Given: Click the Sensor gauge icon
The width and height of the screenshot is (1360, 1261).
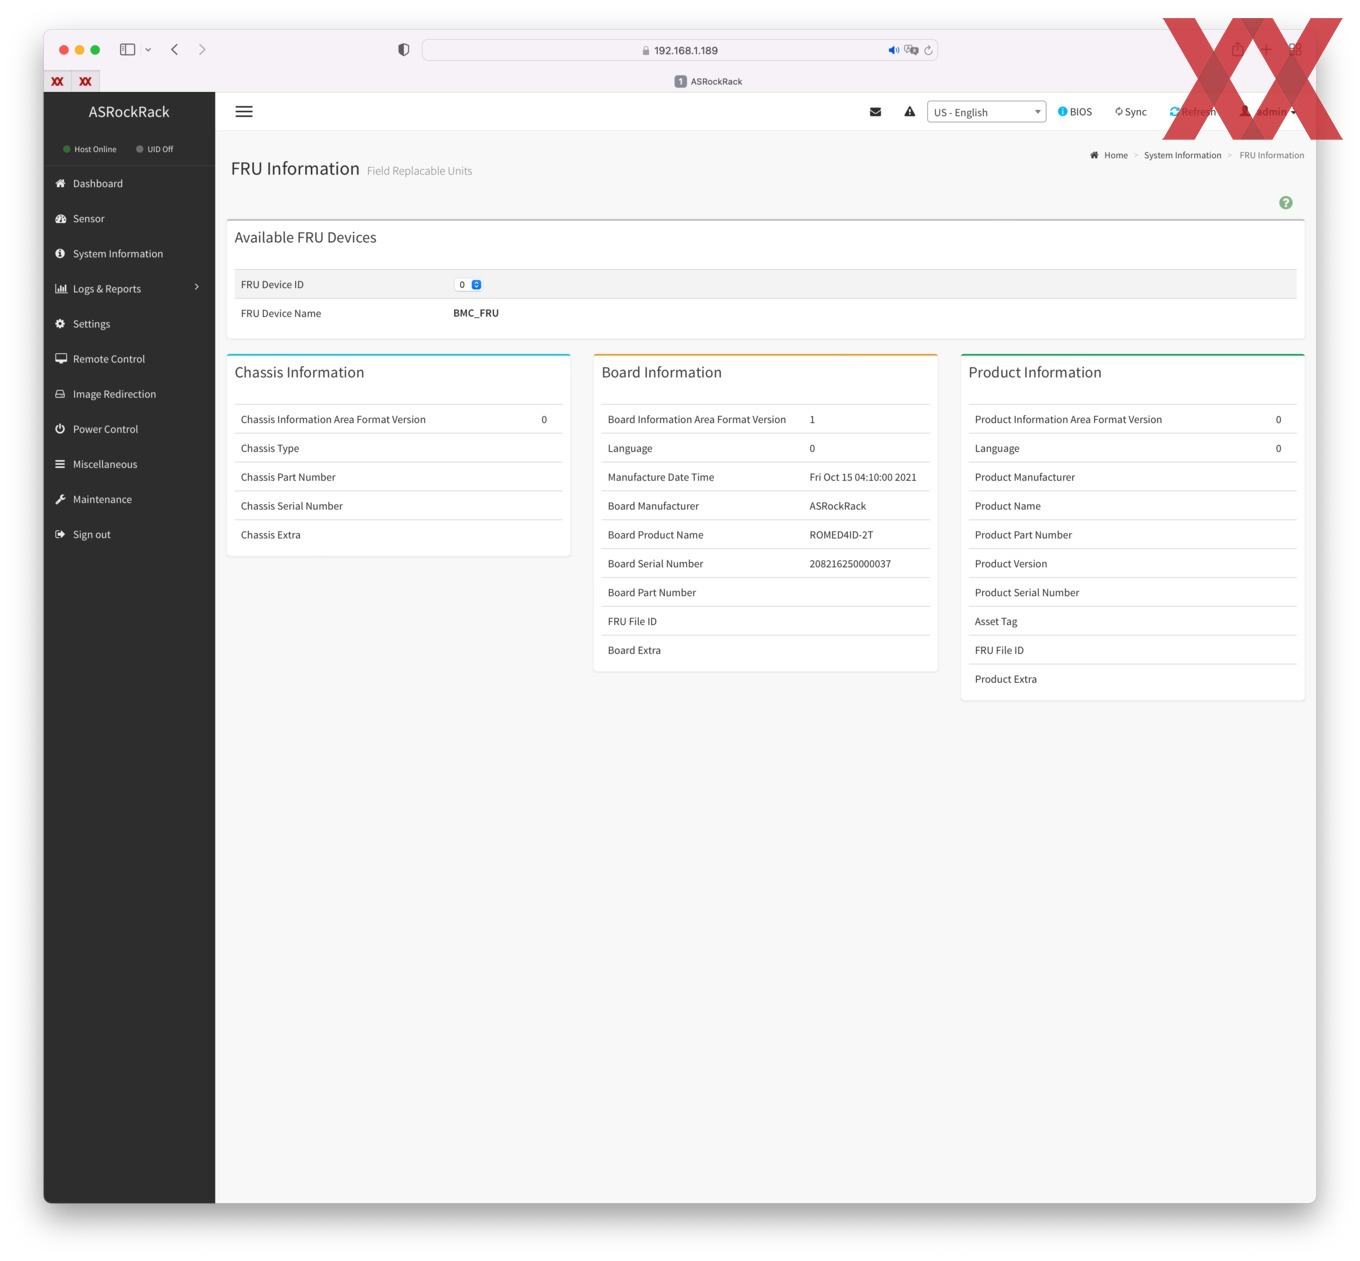Looking at the screenshot, I should point(60,218).
